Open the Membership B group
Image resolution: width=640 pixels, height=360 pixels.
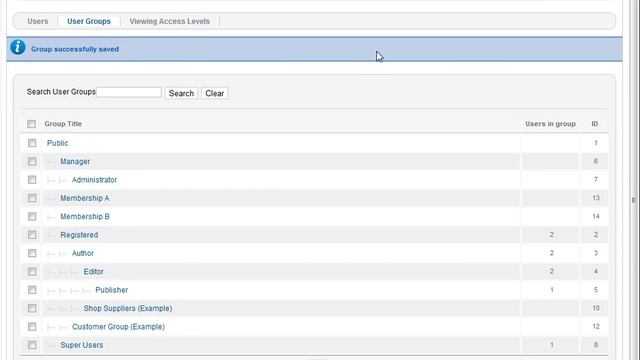[x=85, y=216]
